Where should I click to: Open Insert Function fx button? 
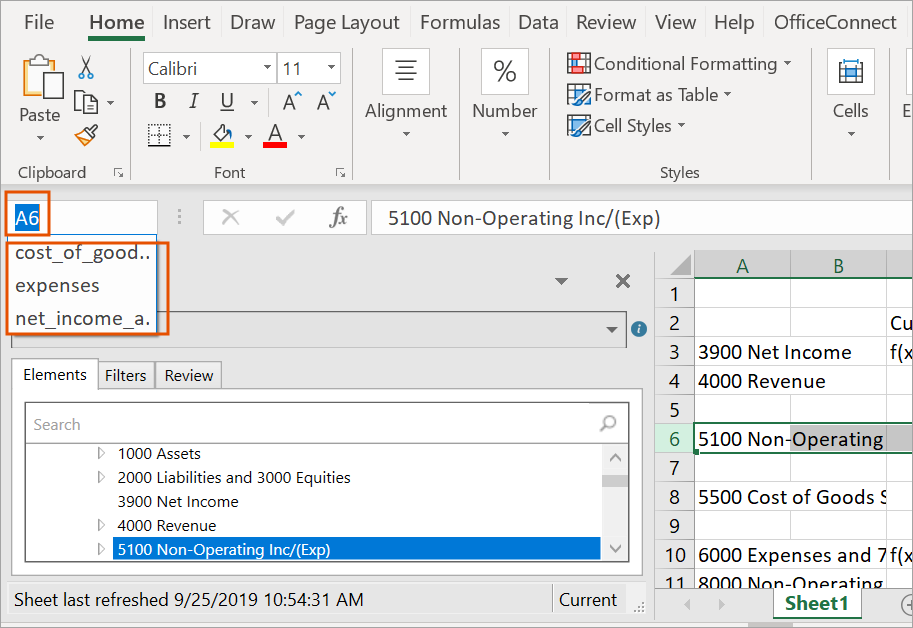(338, 218)
